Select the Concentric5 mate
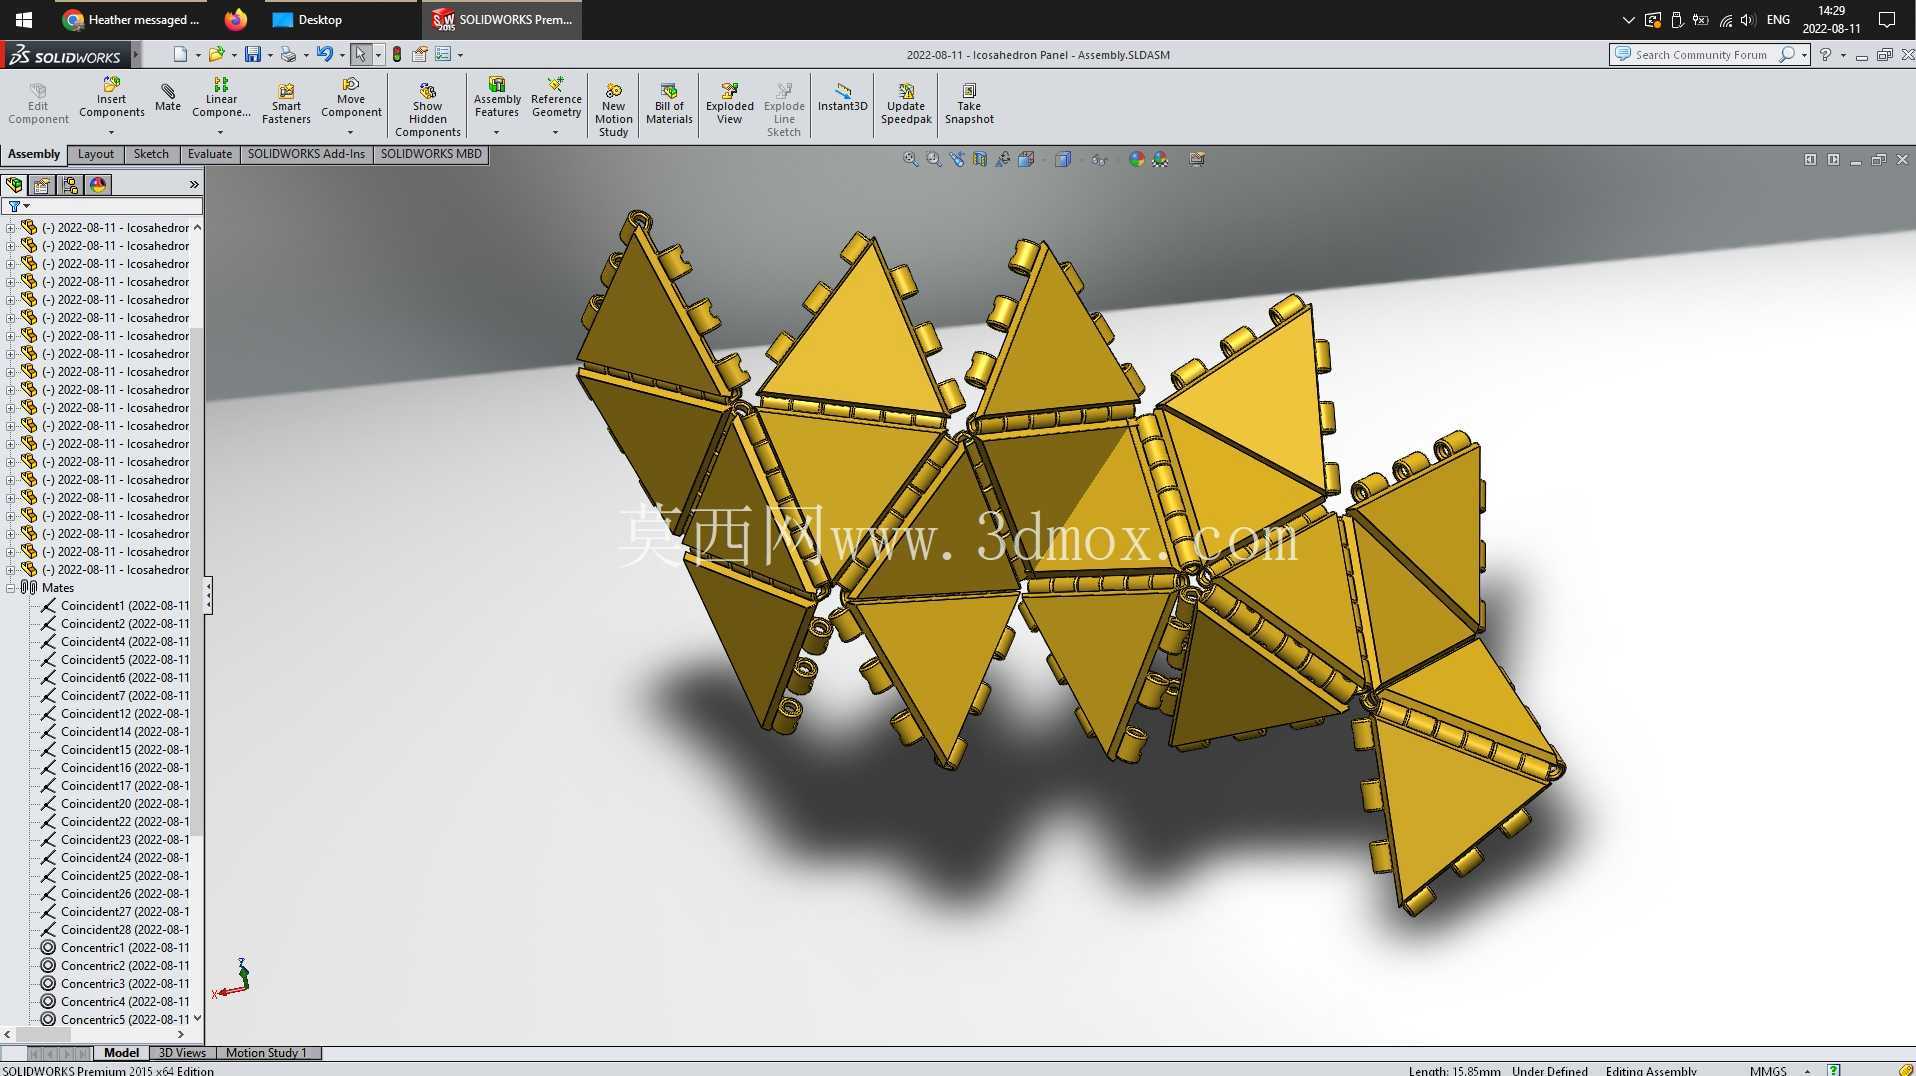Image resolution: width=1916 pixels, height=1076 pixels. 114,1020
